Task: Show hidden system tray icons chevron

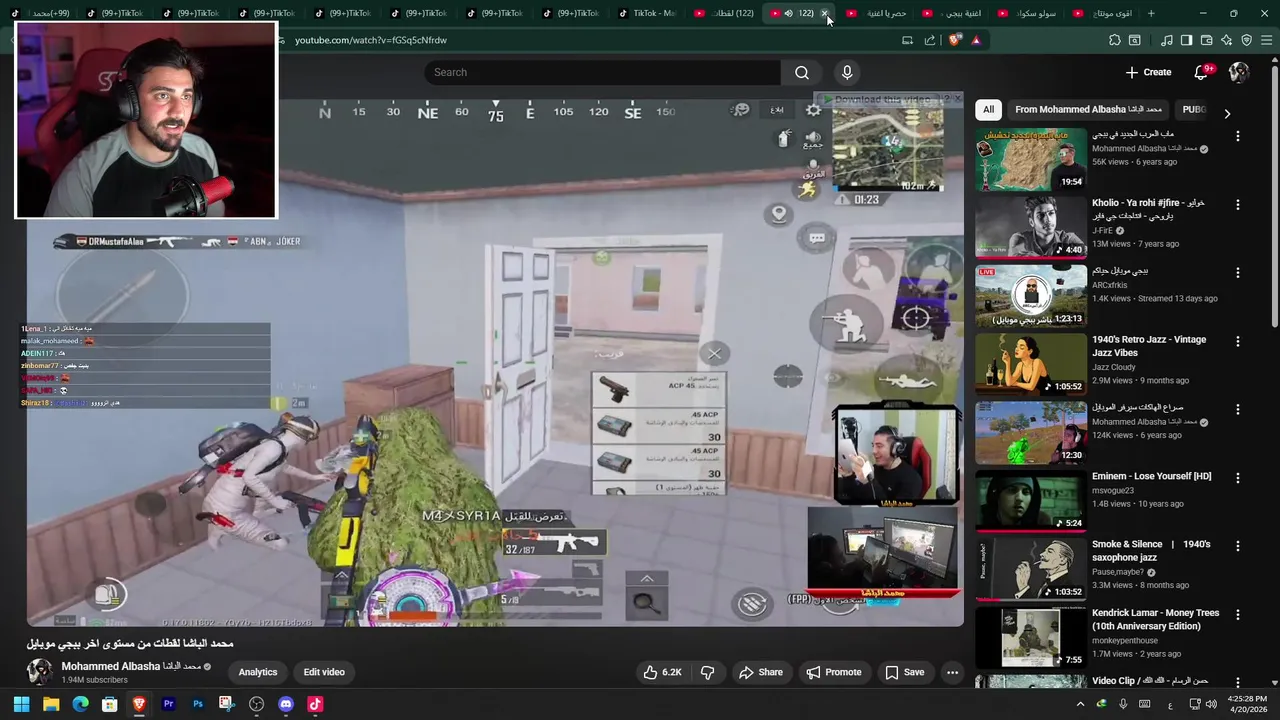Action: click(1080, 704)
